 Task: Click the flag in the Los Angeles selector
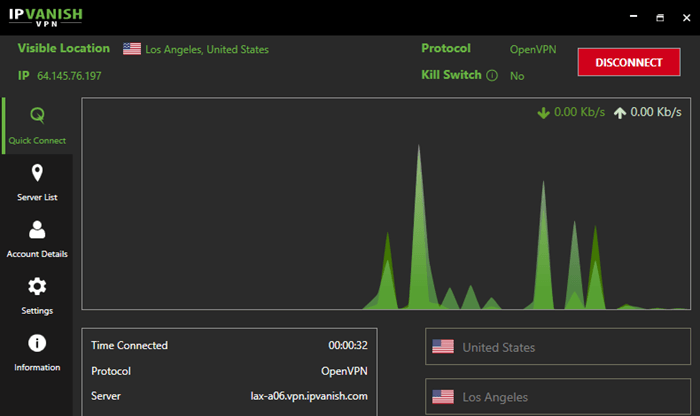[x=443, y=396]
